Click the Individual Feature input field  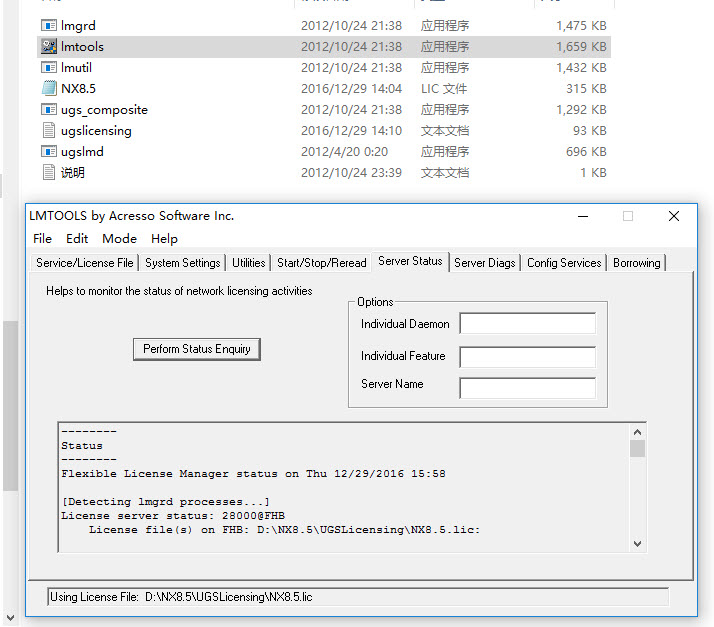click(527, 357)
